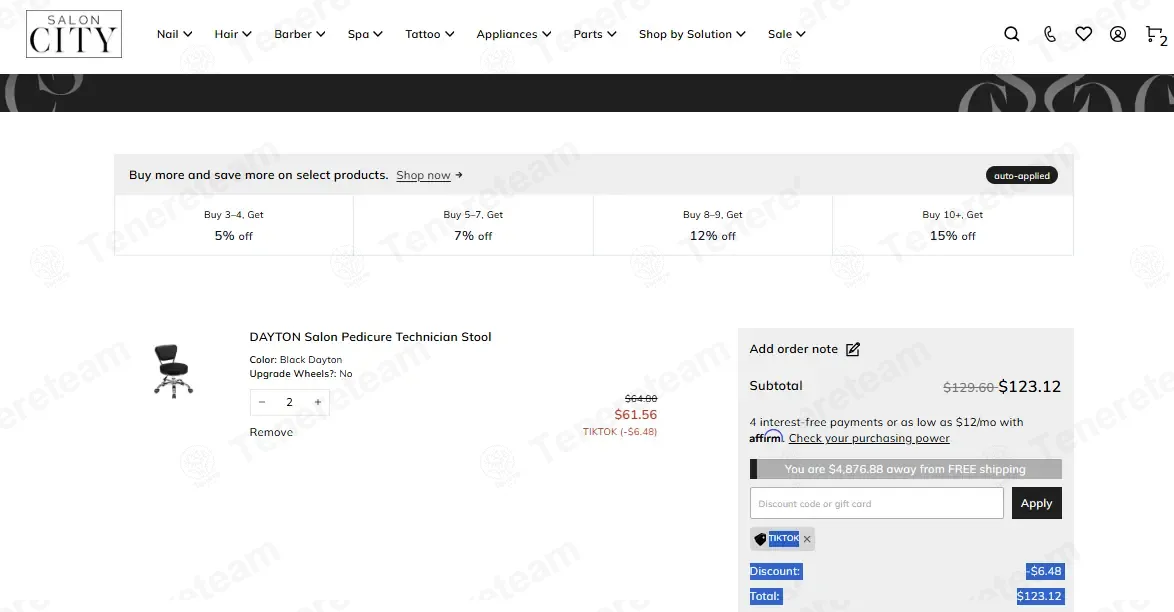Click the Total $123.12 value
Viewport: 1174px width, 612px height.
(1040, 596)
